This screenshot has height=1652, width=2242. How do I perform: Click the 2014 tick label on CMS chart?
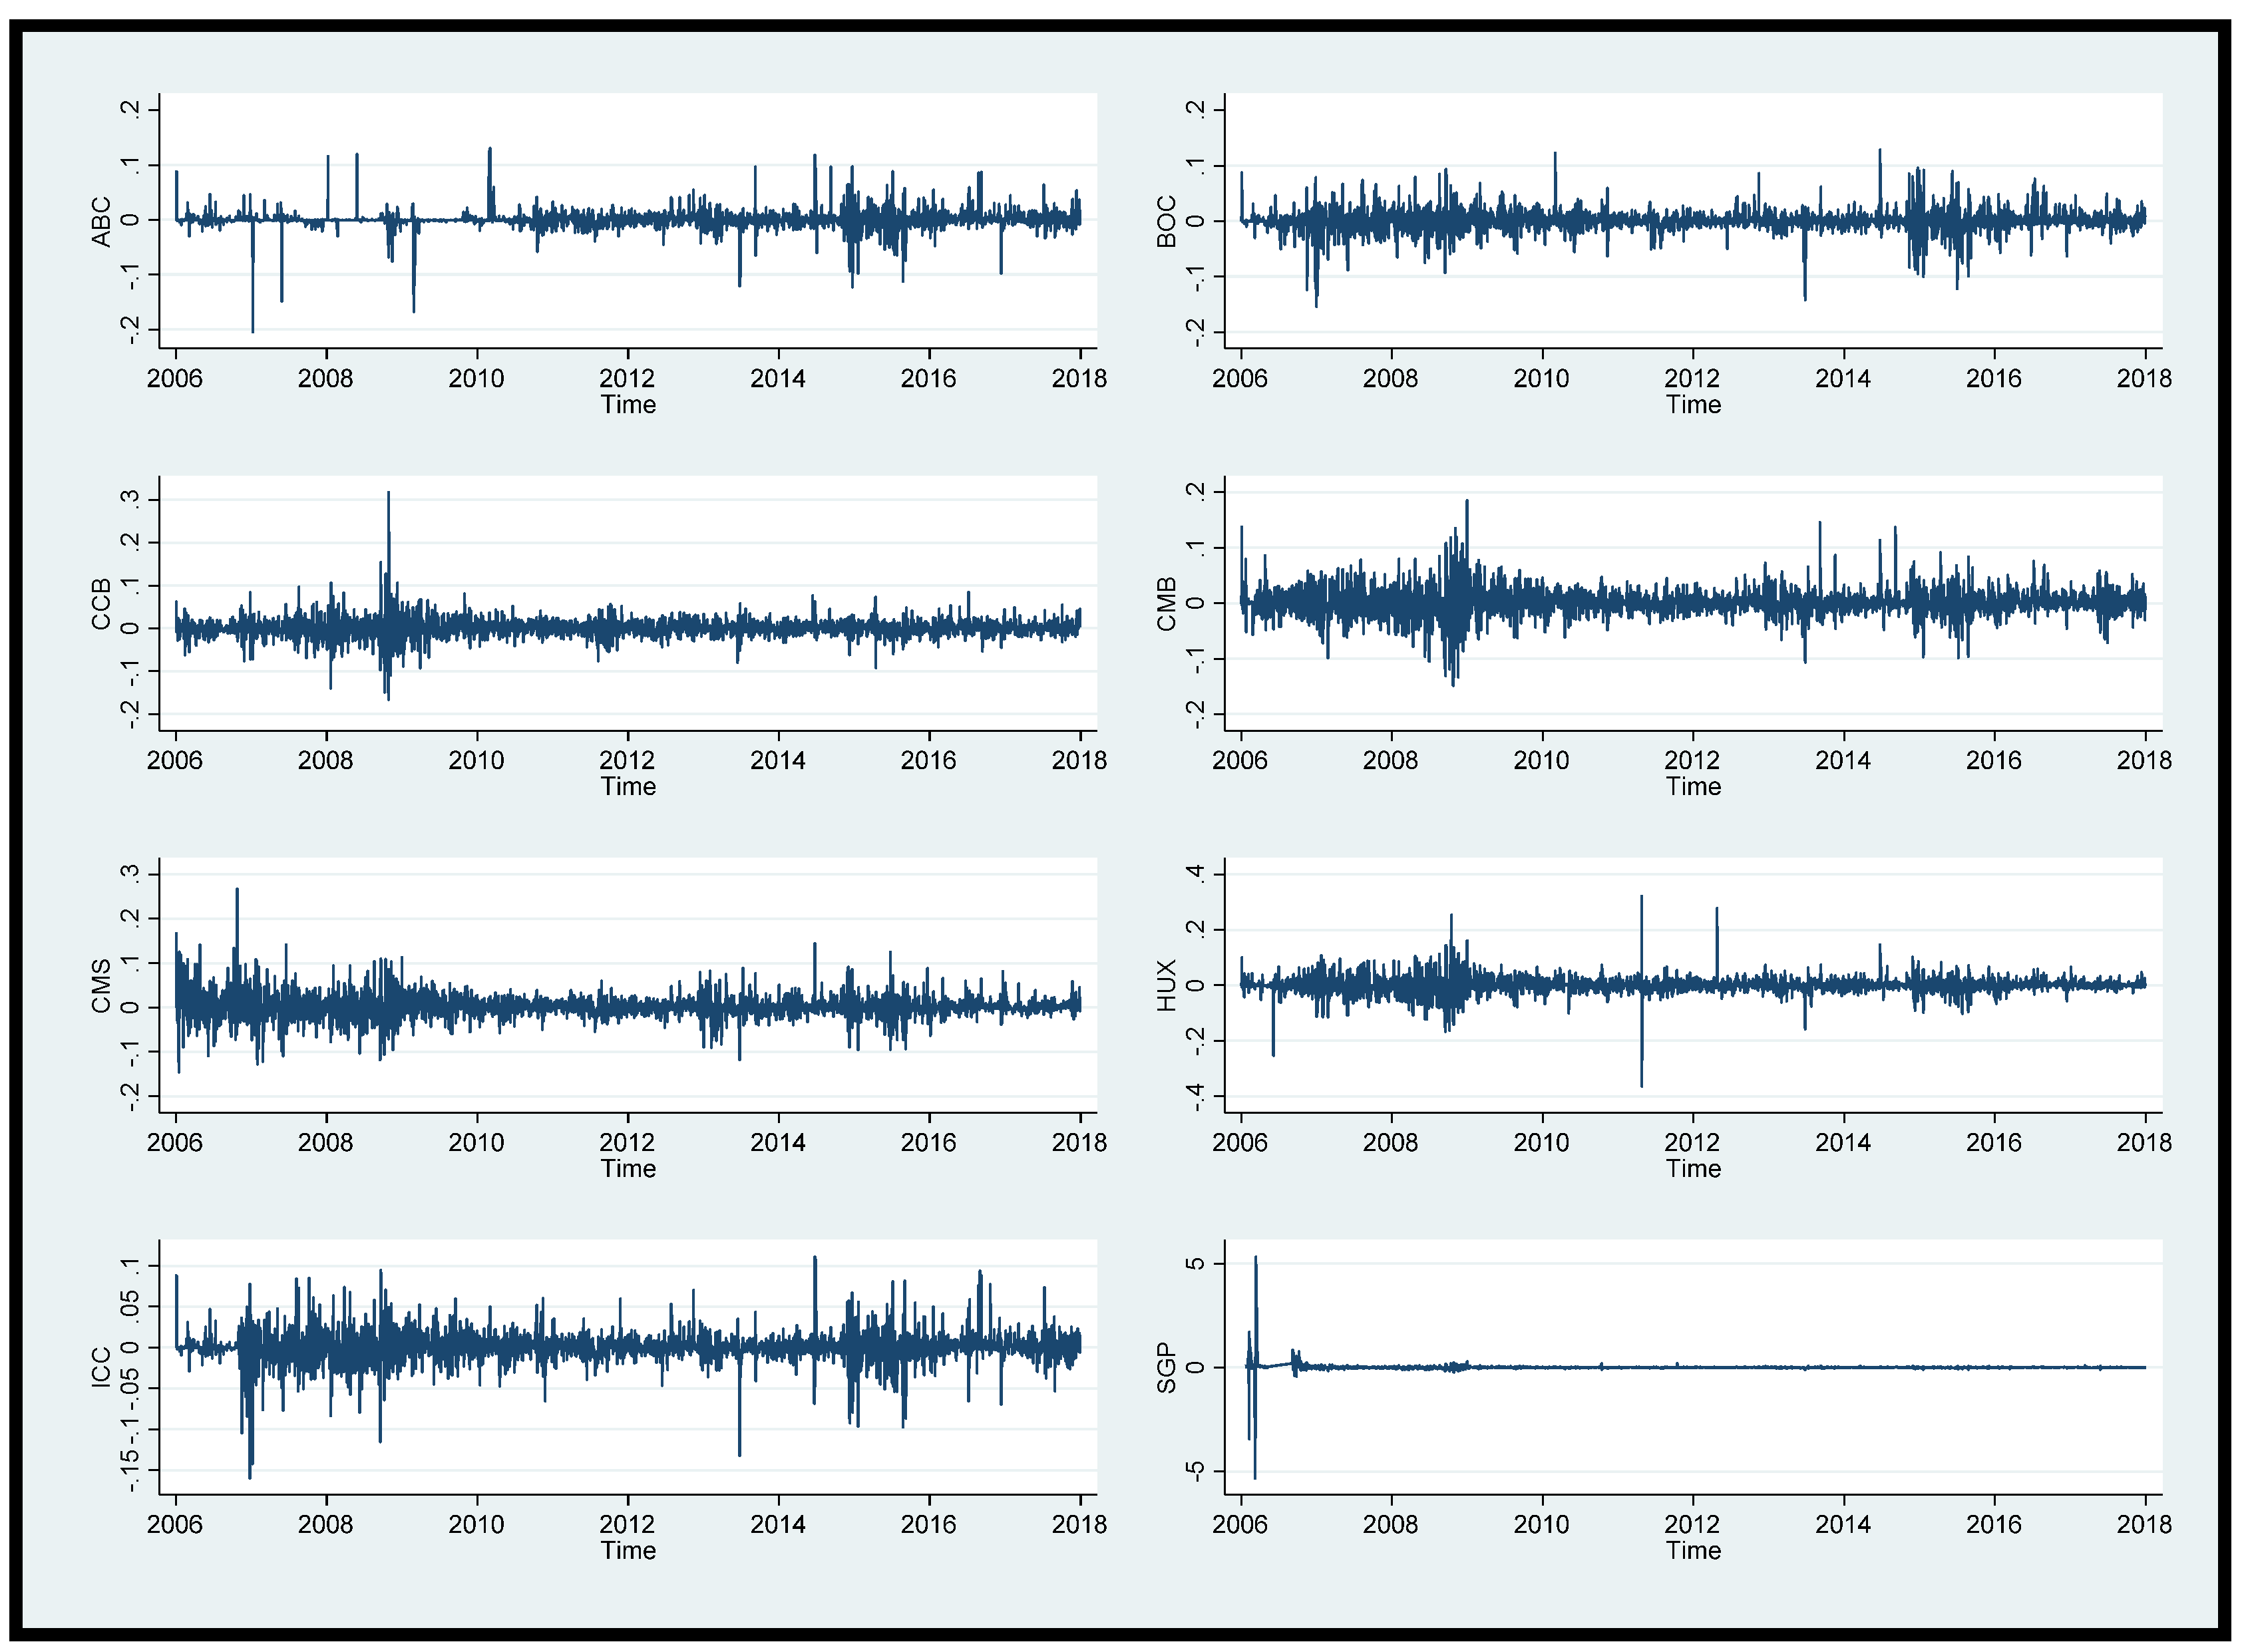point(778,1143)
